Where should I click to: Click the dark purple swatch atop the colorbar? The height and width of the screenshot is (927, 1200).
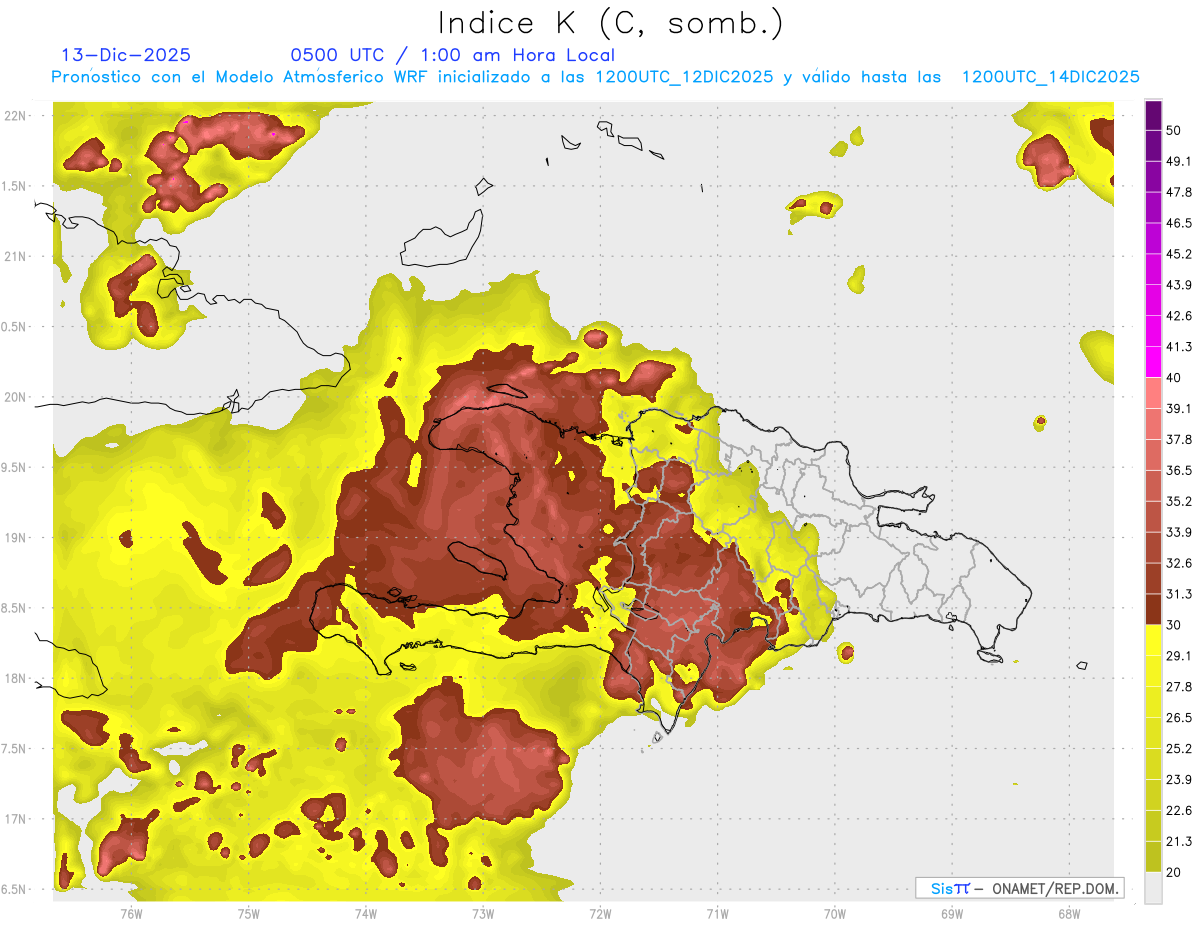1153,115
